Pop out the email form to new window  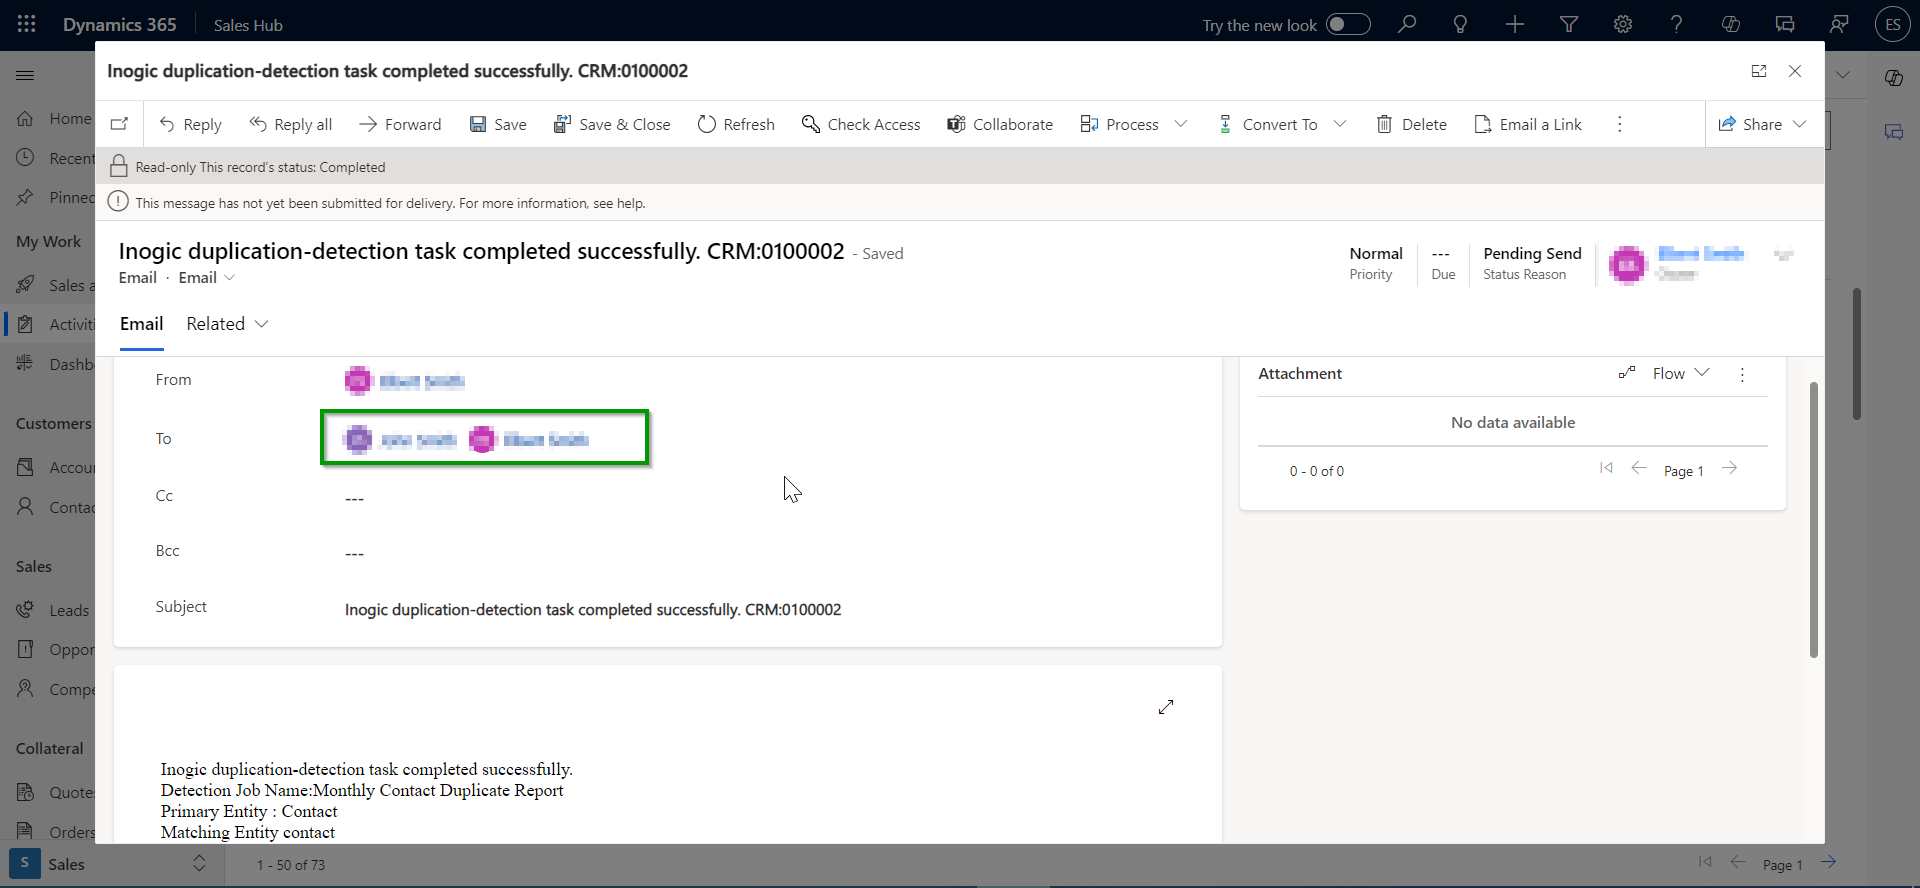coord(1759,71)
